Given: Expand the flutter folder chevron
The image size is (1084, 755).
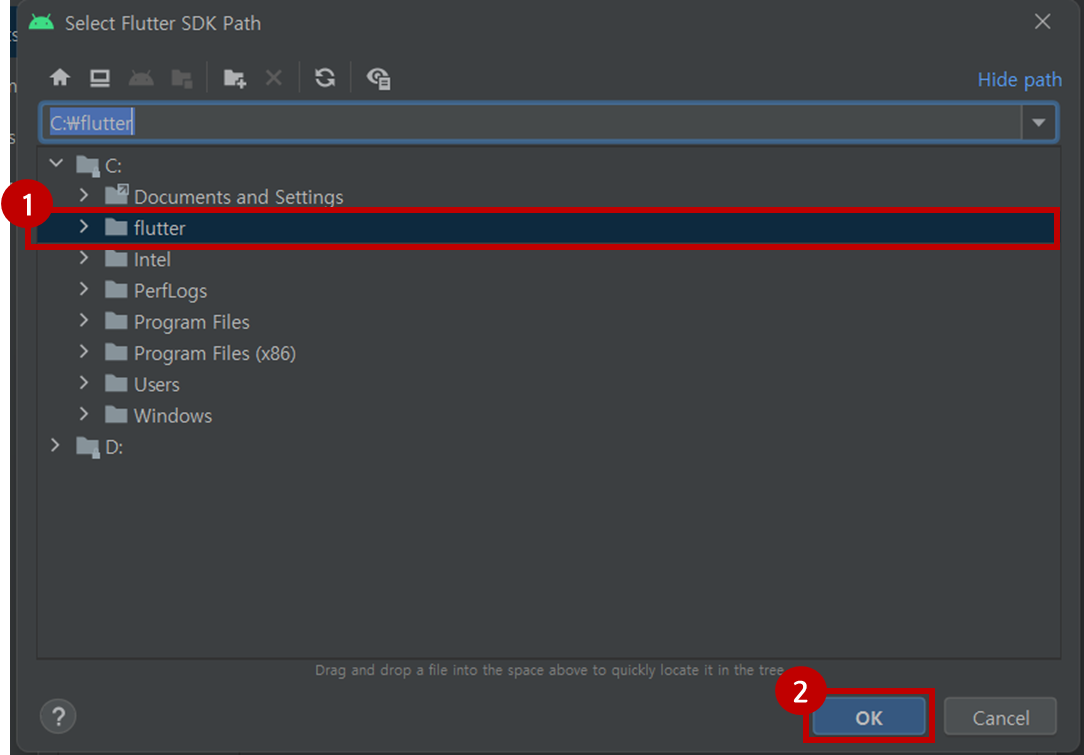Looking at the screenshot, I should 84,227.
